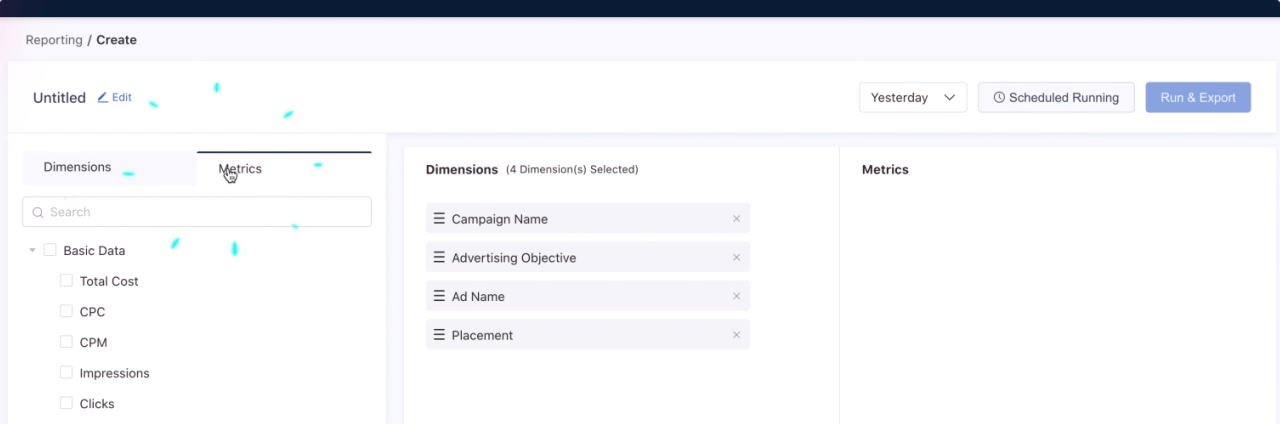Click the drag handle icon for Ad Name
Screen dimensions: 1280x424
pyautogui.click(x=439, y=296)
